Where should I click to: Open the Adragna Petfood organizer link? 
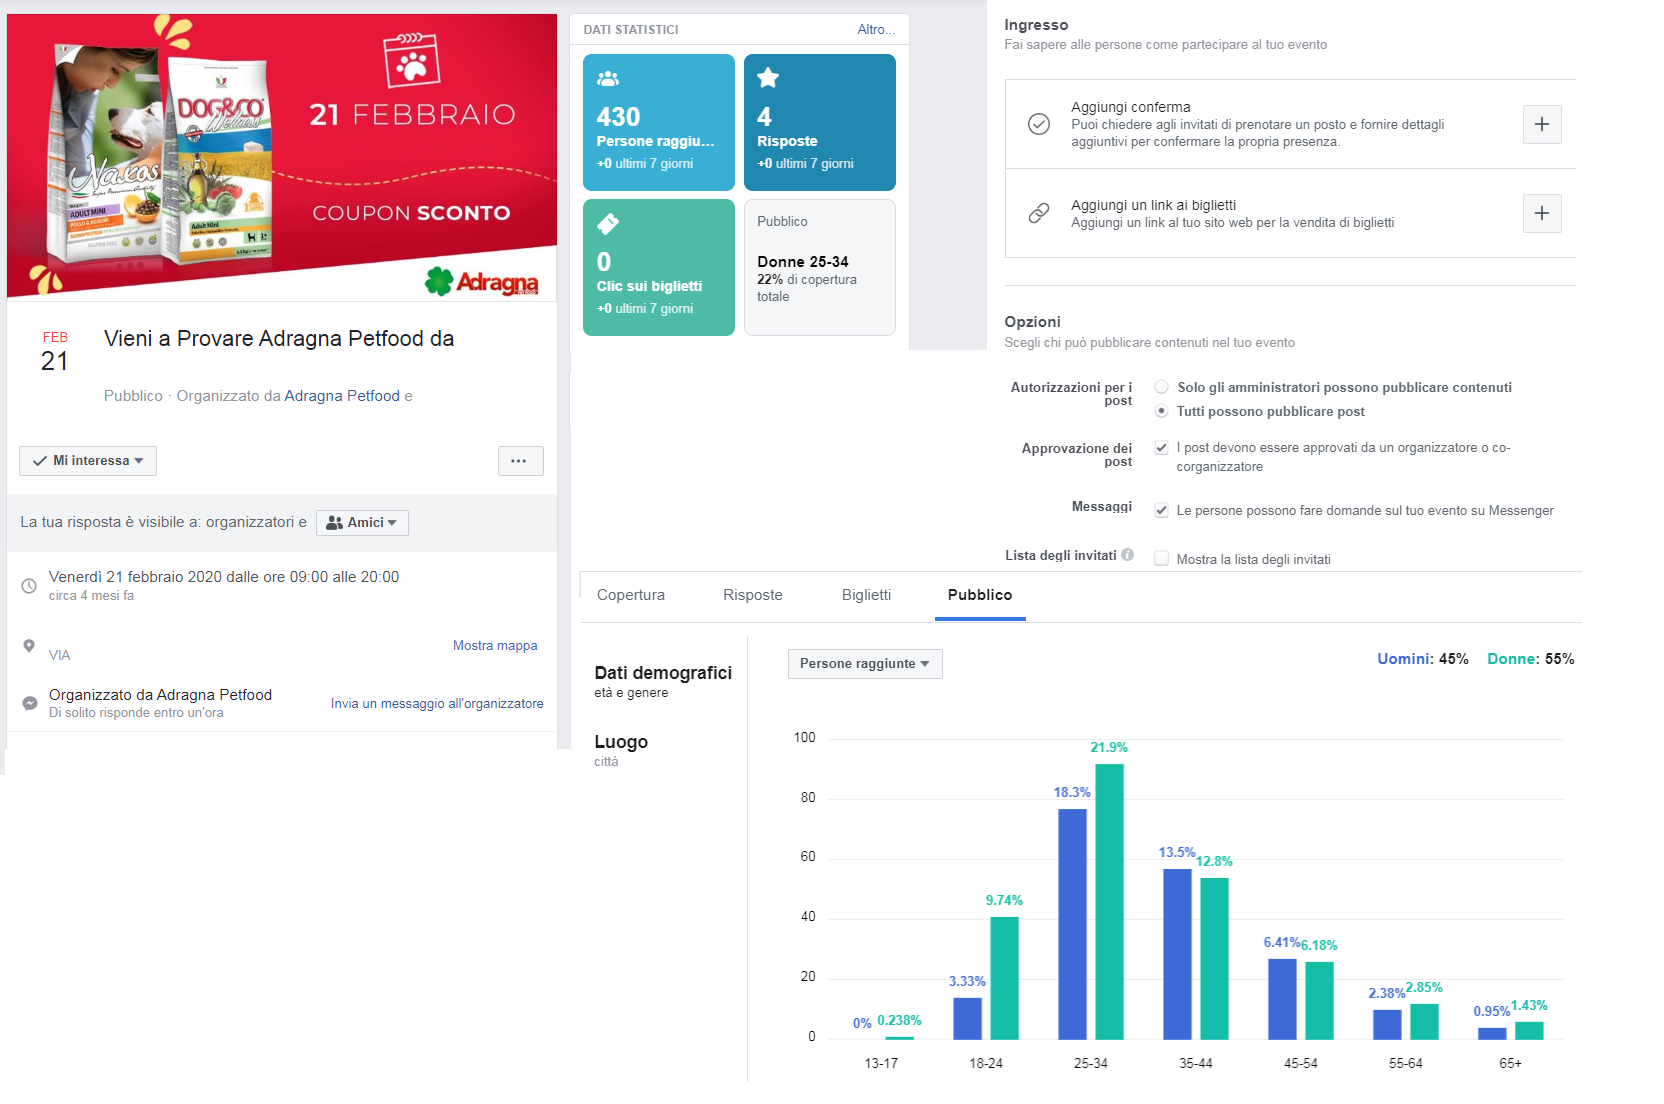[342, 396]
